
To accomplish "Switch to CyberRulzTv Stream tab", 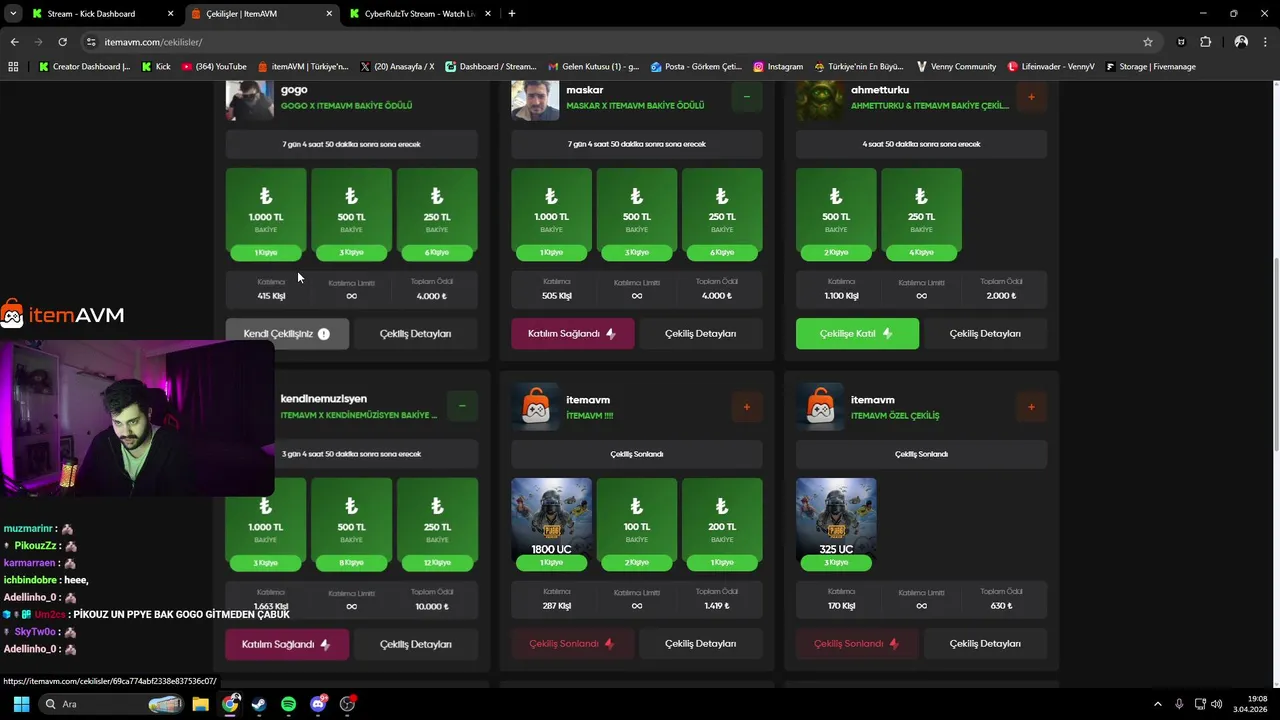I will (x=419, y=14).
